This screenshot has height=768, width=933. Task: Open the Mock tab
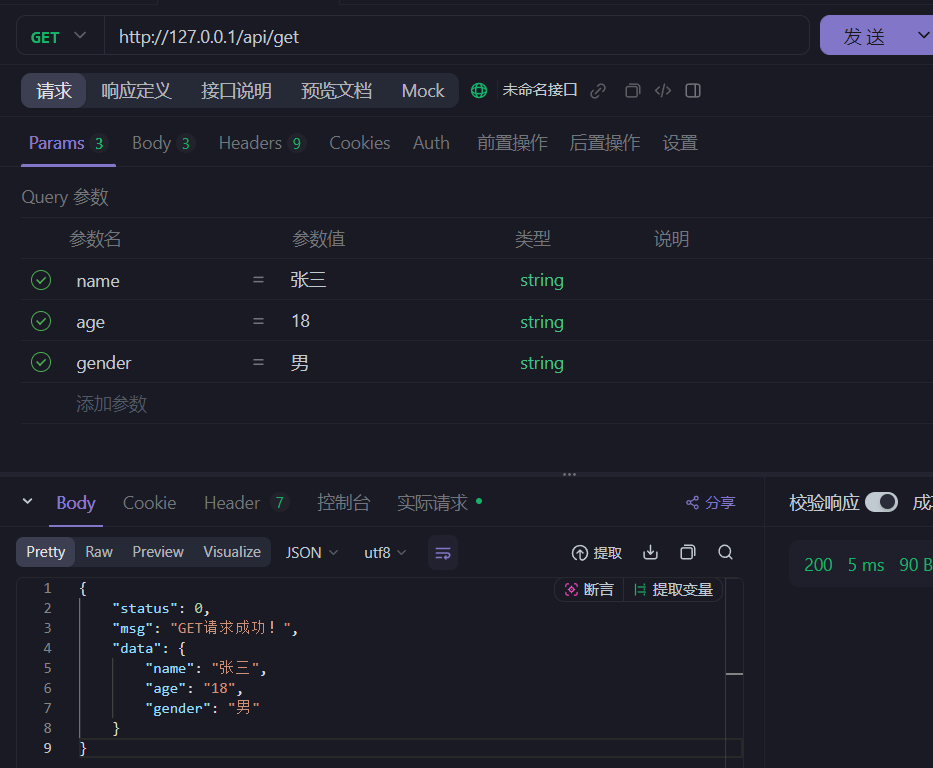[x=423, y=90]
